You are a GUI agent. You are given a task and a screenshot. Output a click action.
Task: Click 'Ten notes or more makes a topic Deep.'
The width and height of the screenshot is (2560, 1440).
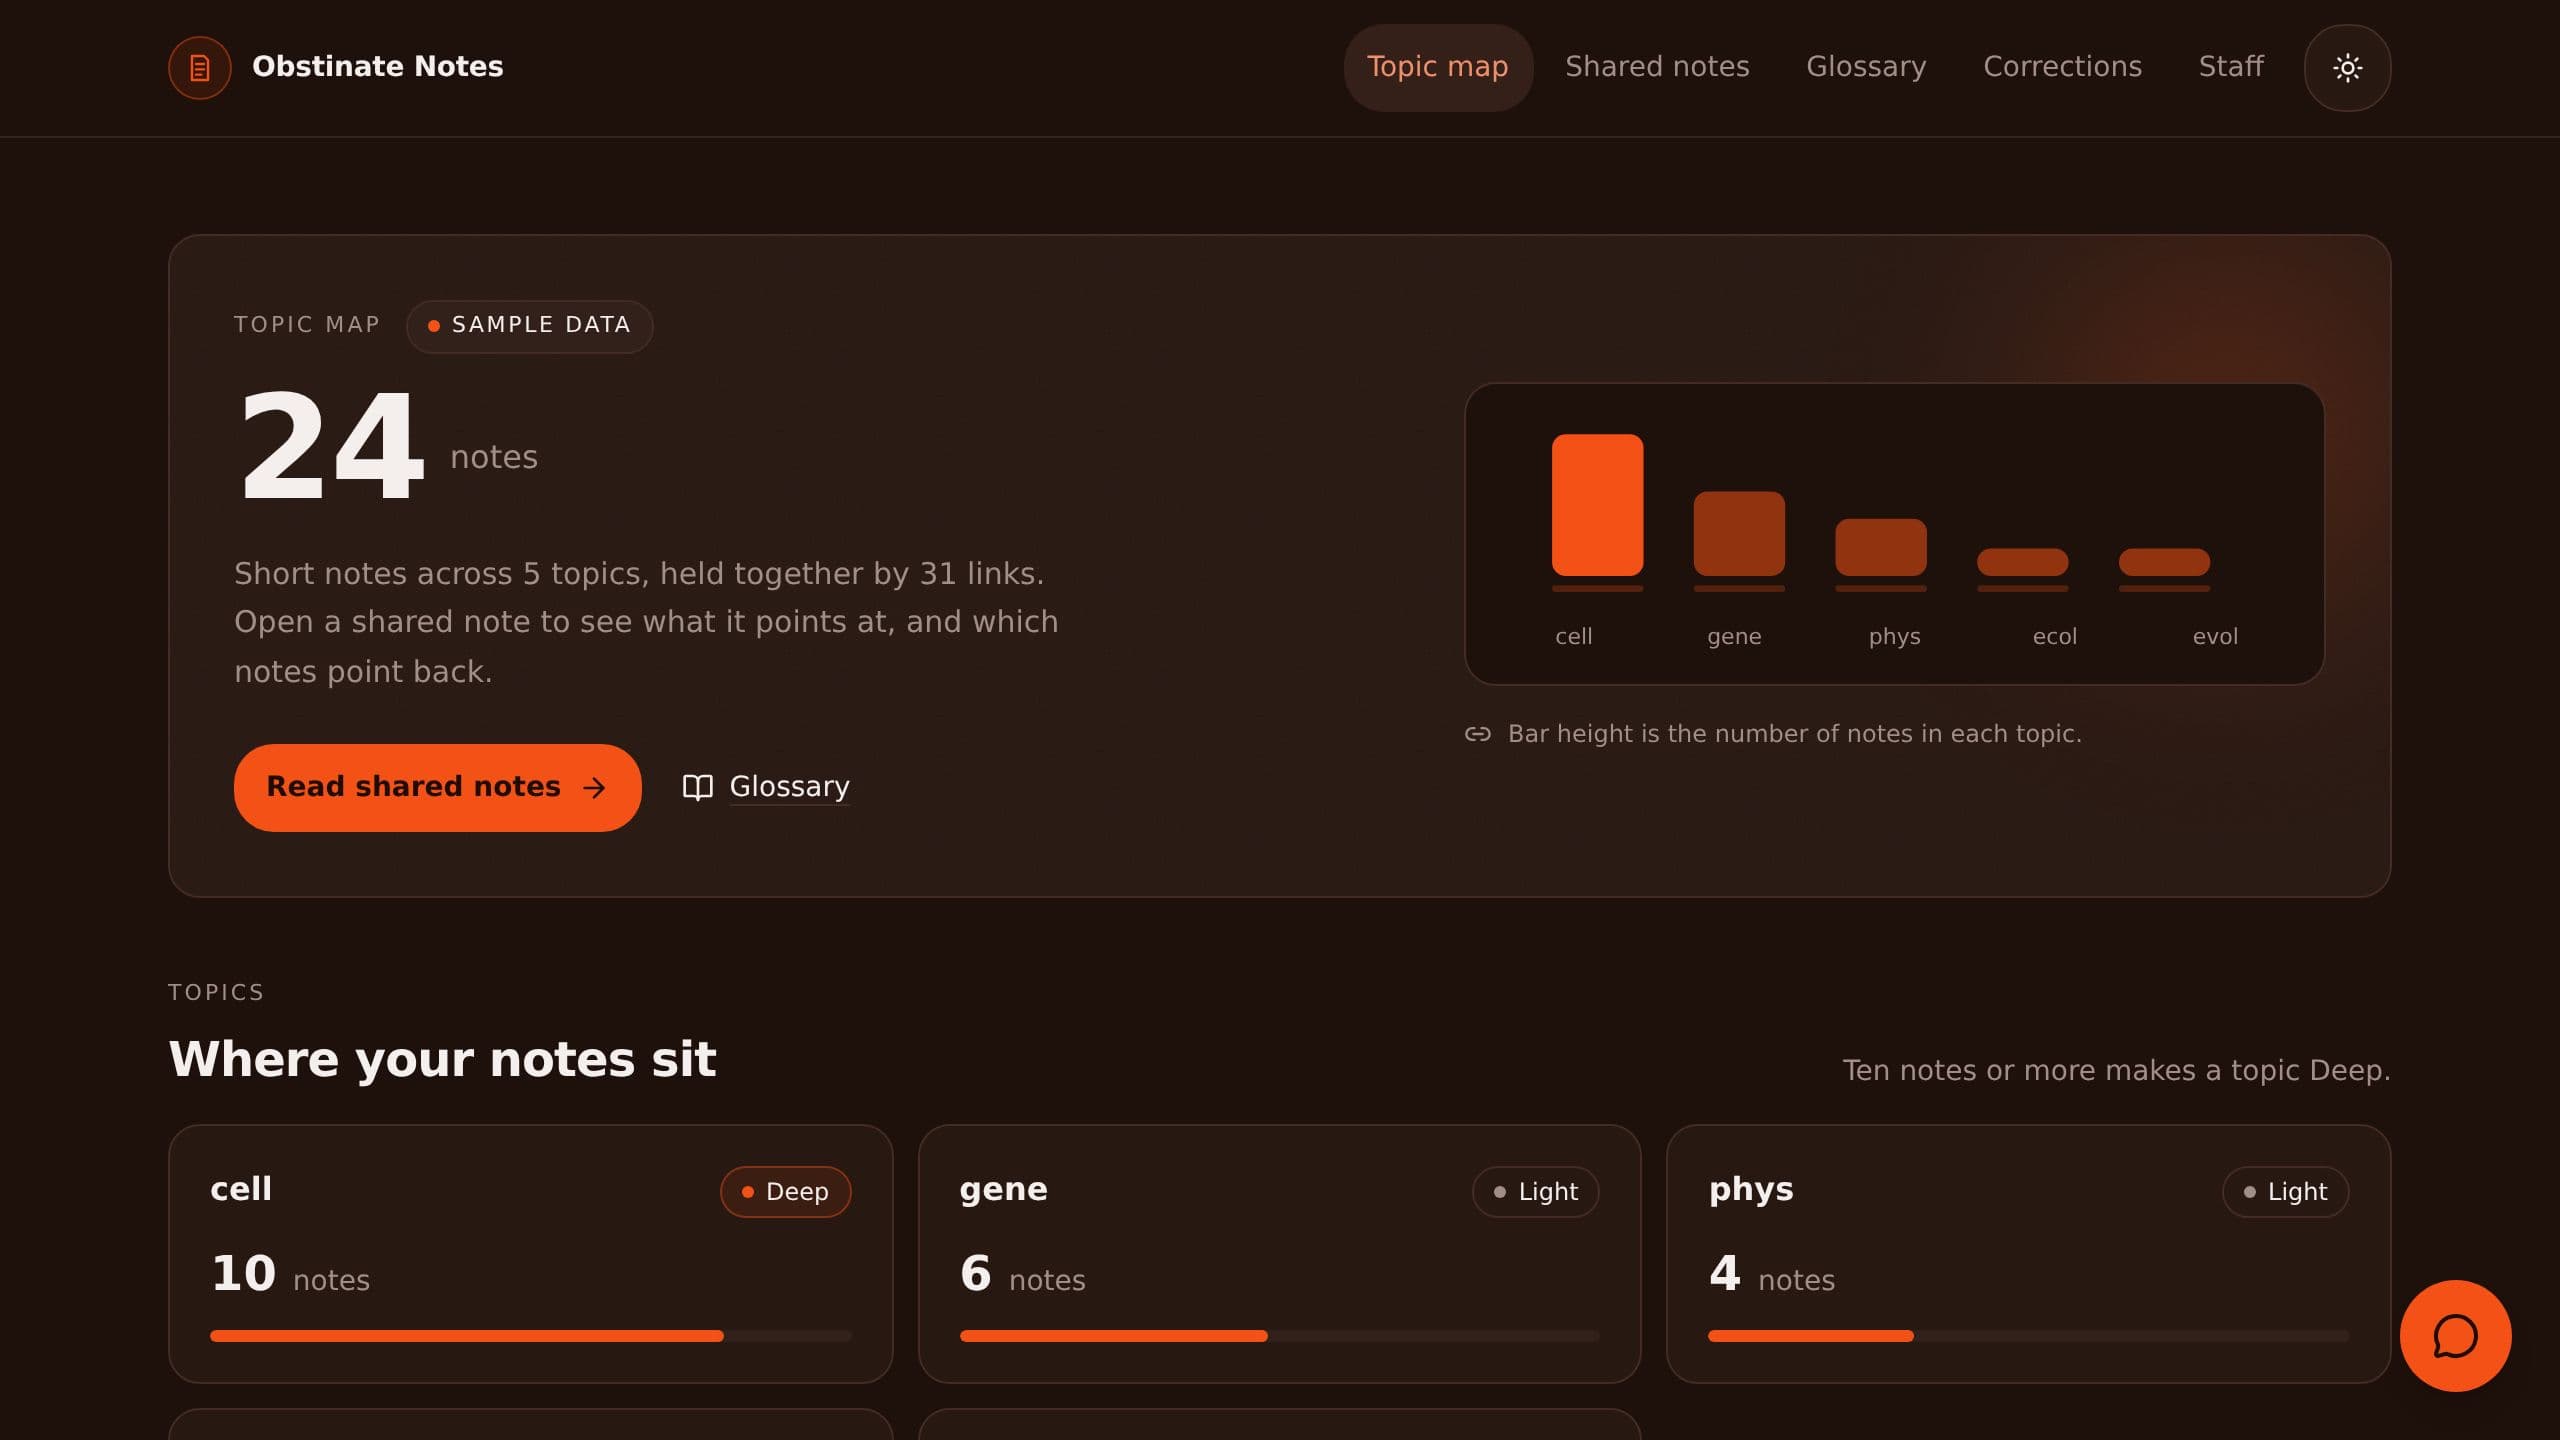point(2116,1070)
